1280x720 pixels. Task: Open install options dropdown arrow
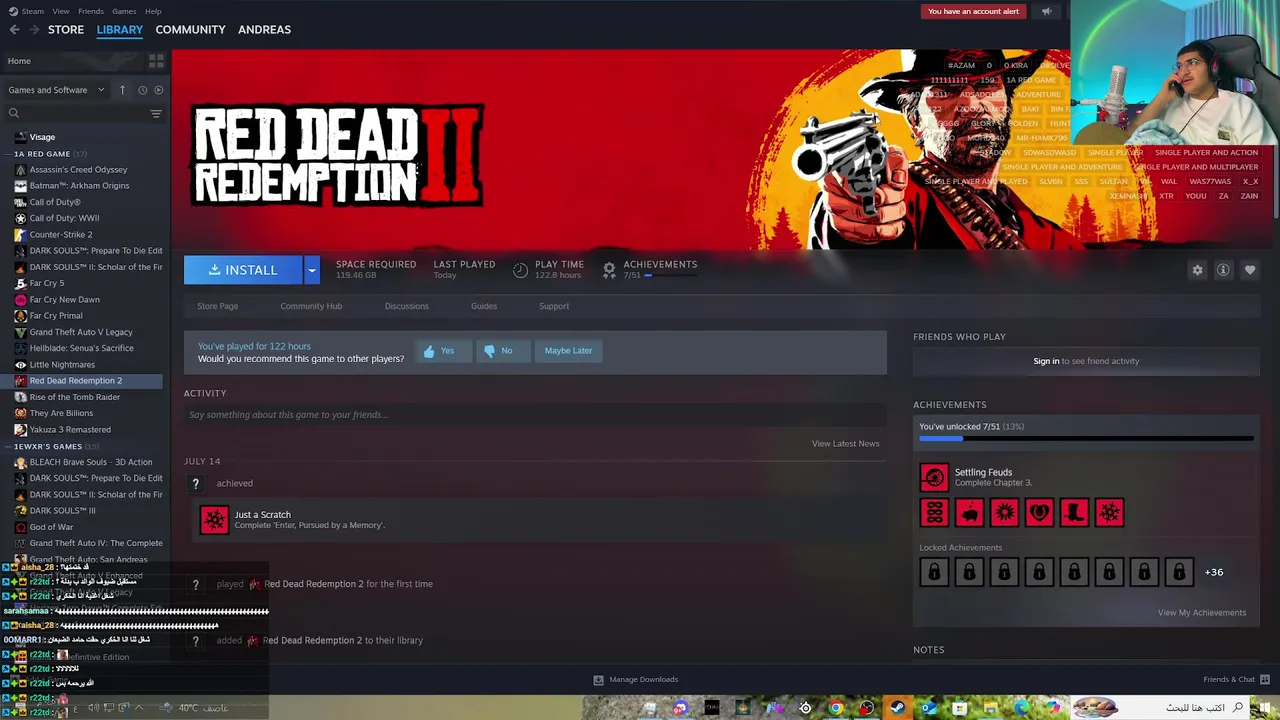coord(312,270)
